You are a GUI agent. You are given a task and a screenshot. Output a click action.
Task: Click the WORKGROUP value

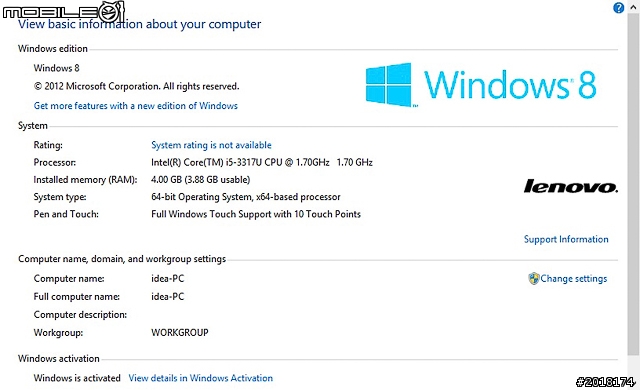(180, 332)
